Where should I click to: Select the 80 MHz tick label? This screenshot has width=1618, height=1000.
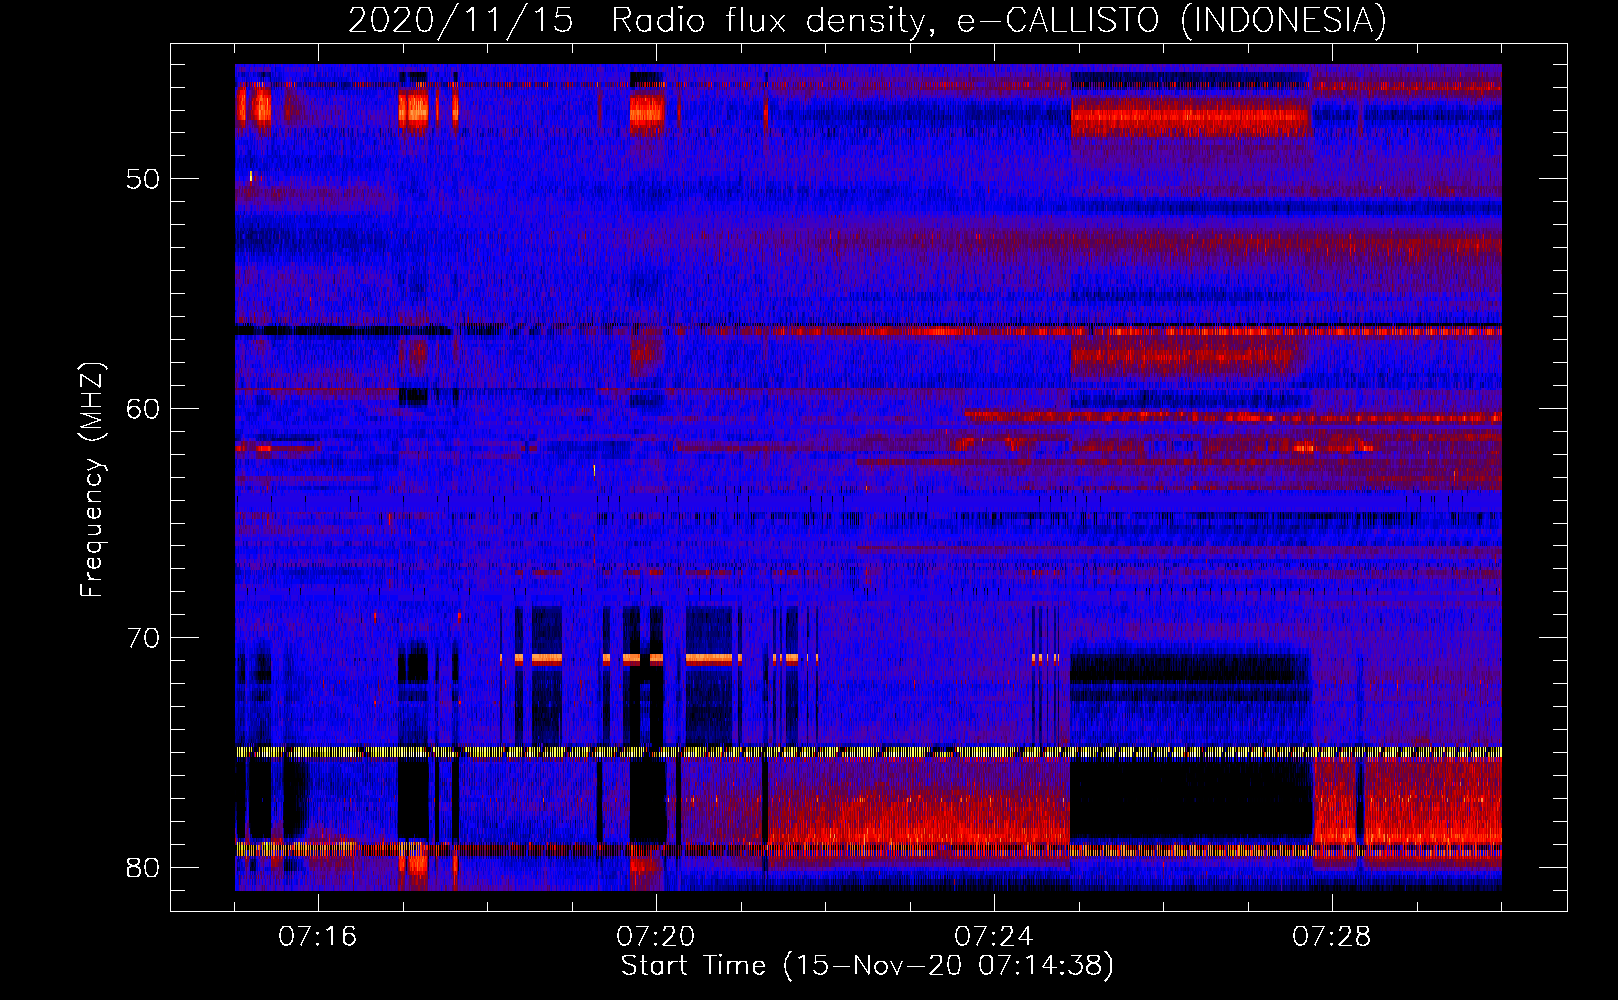pos(143,867)
